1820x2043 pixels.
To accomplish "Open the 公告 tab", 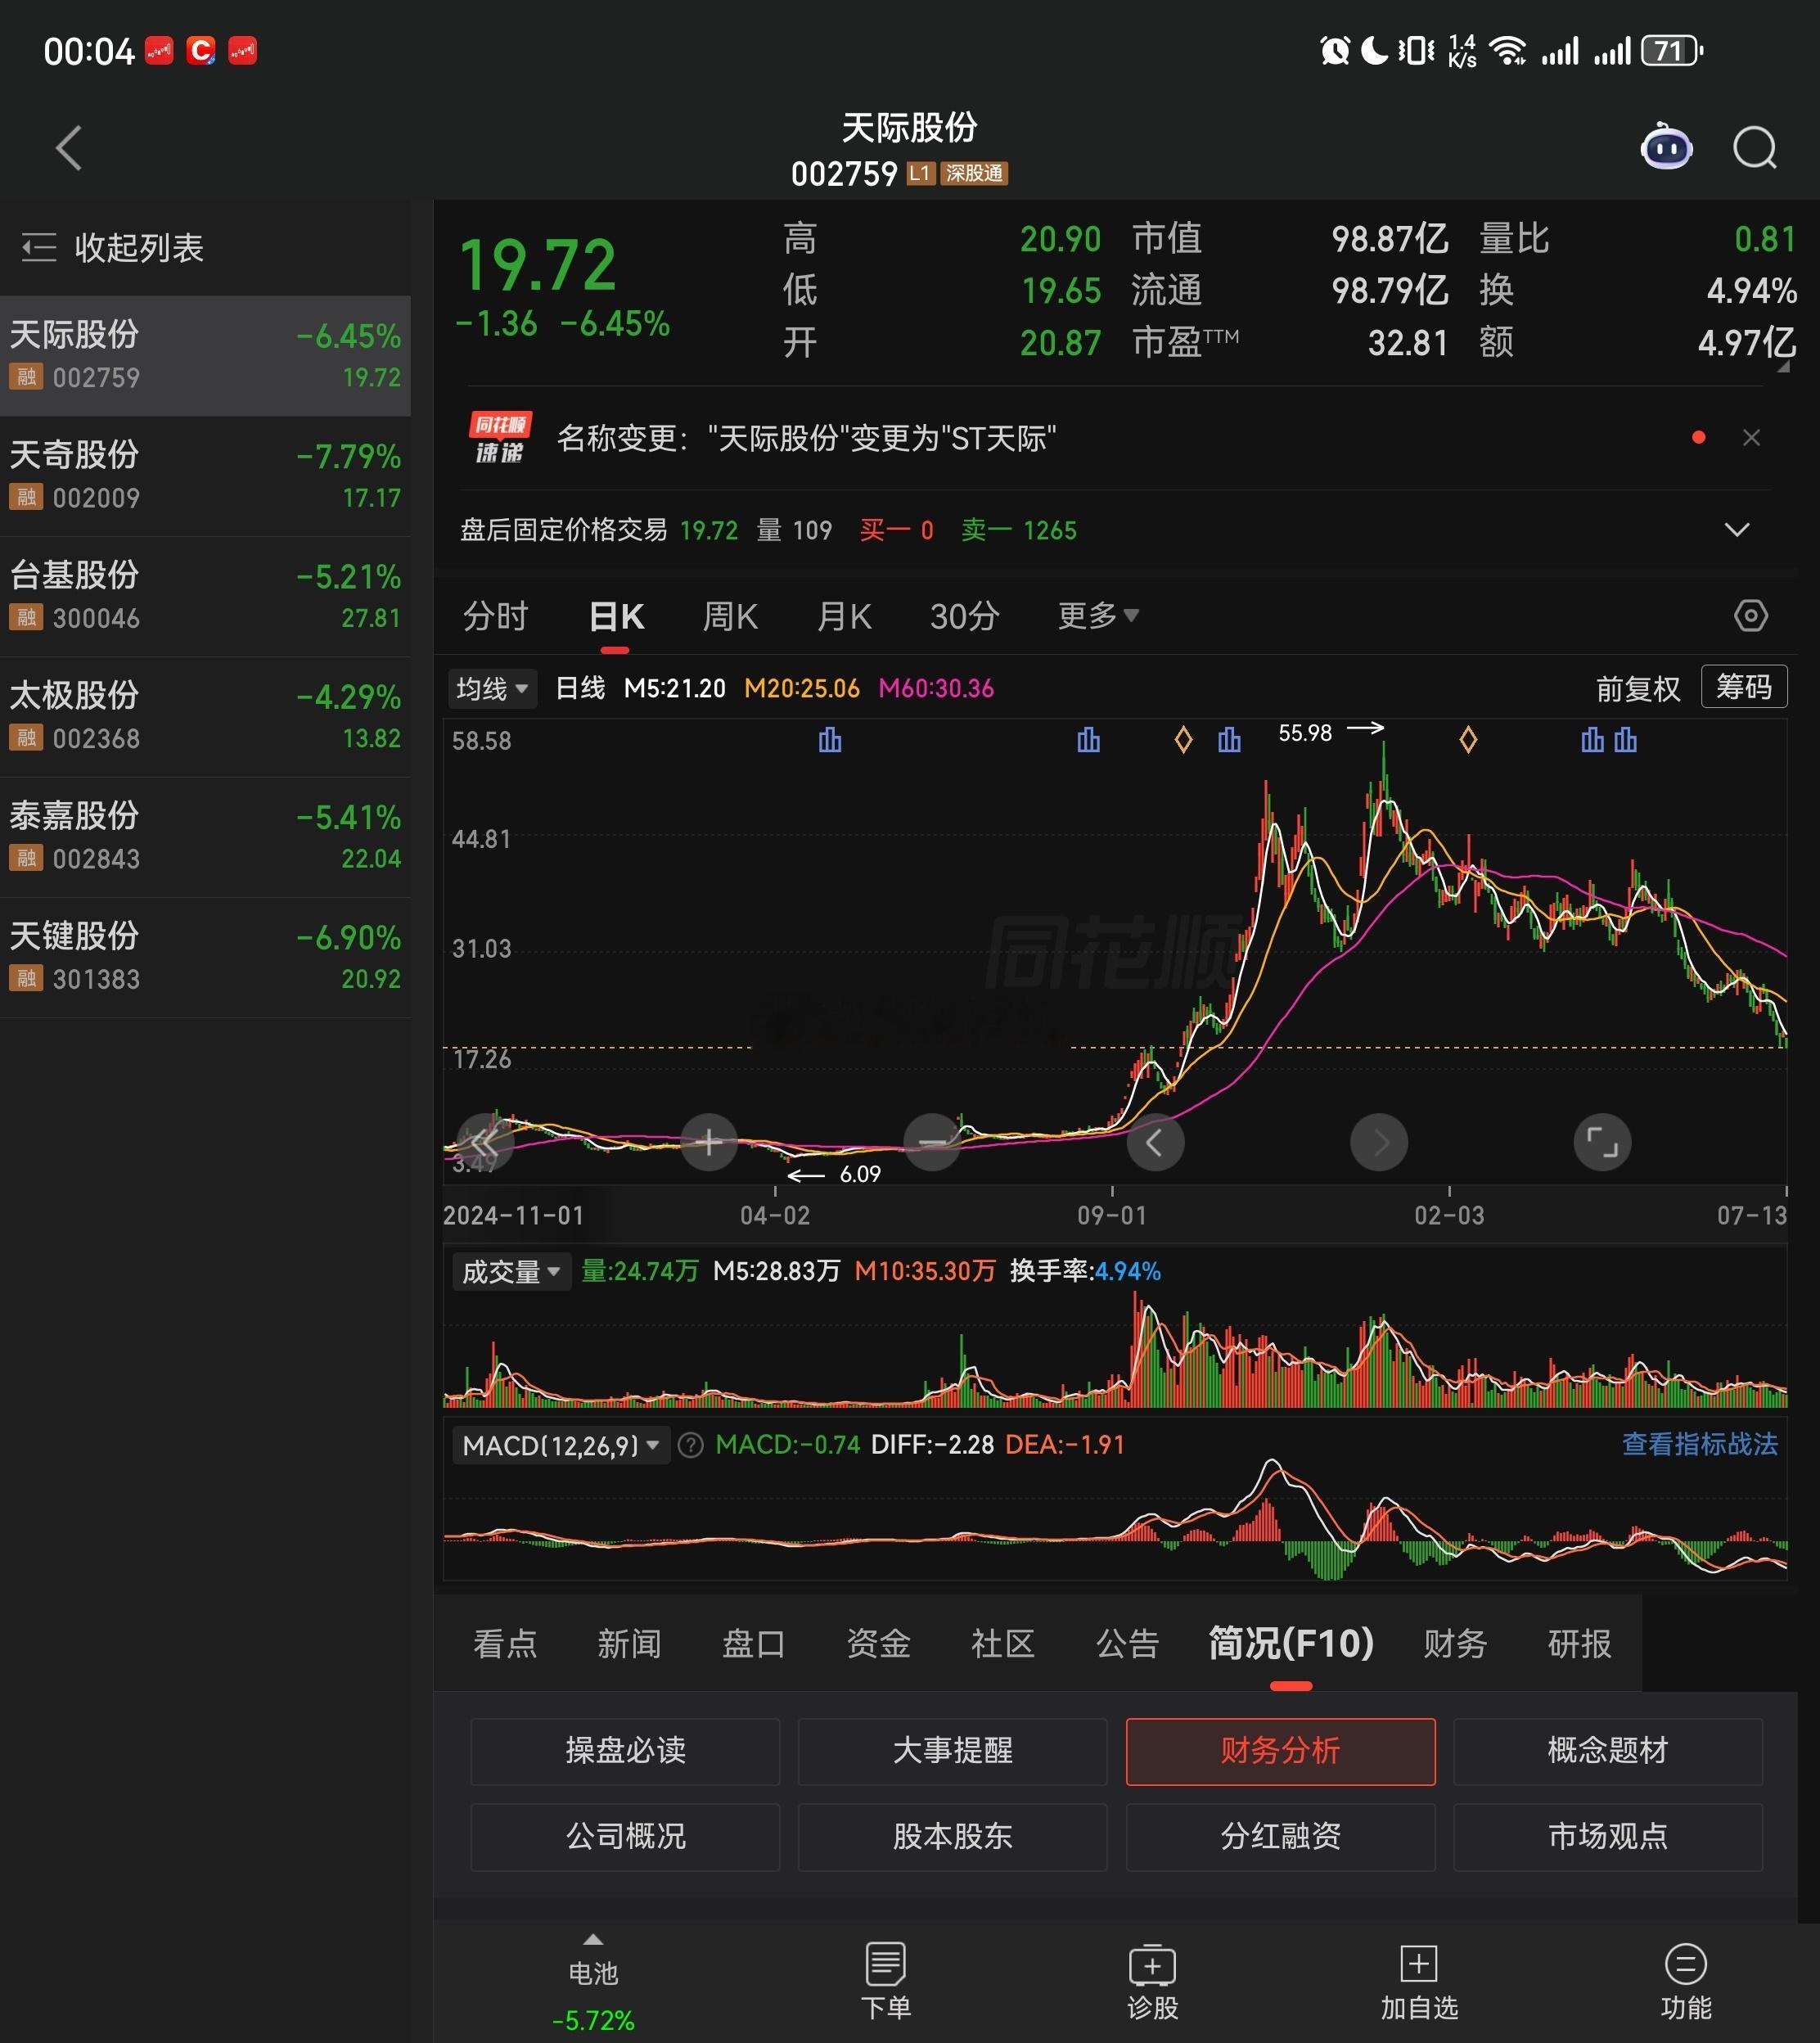I will click(x=1127, y=1643).
